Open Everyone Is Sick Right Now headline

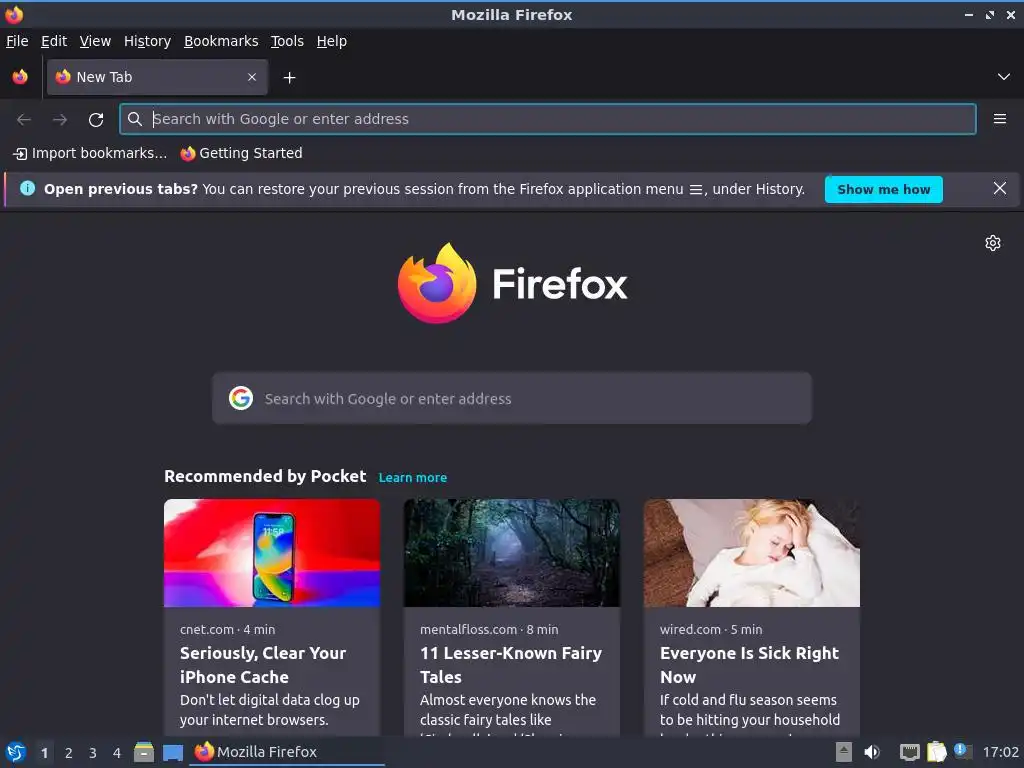point(749,665)
